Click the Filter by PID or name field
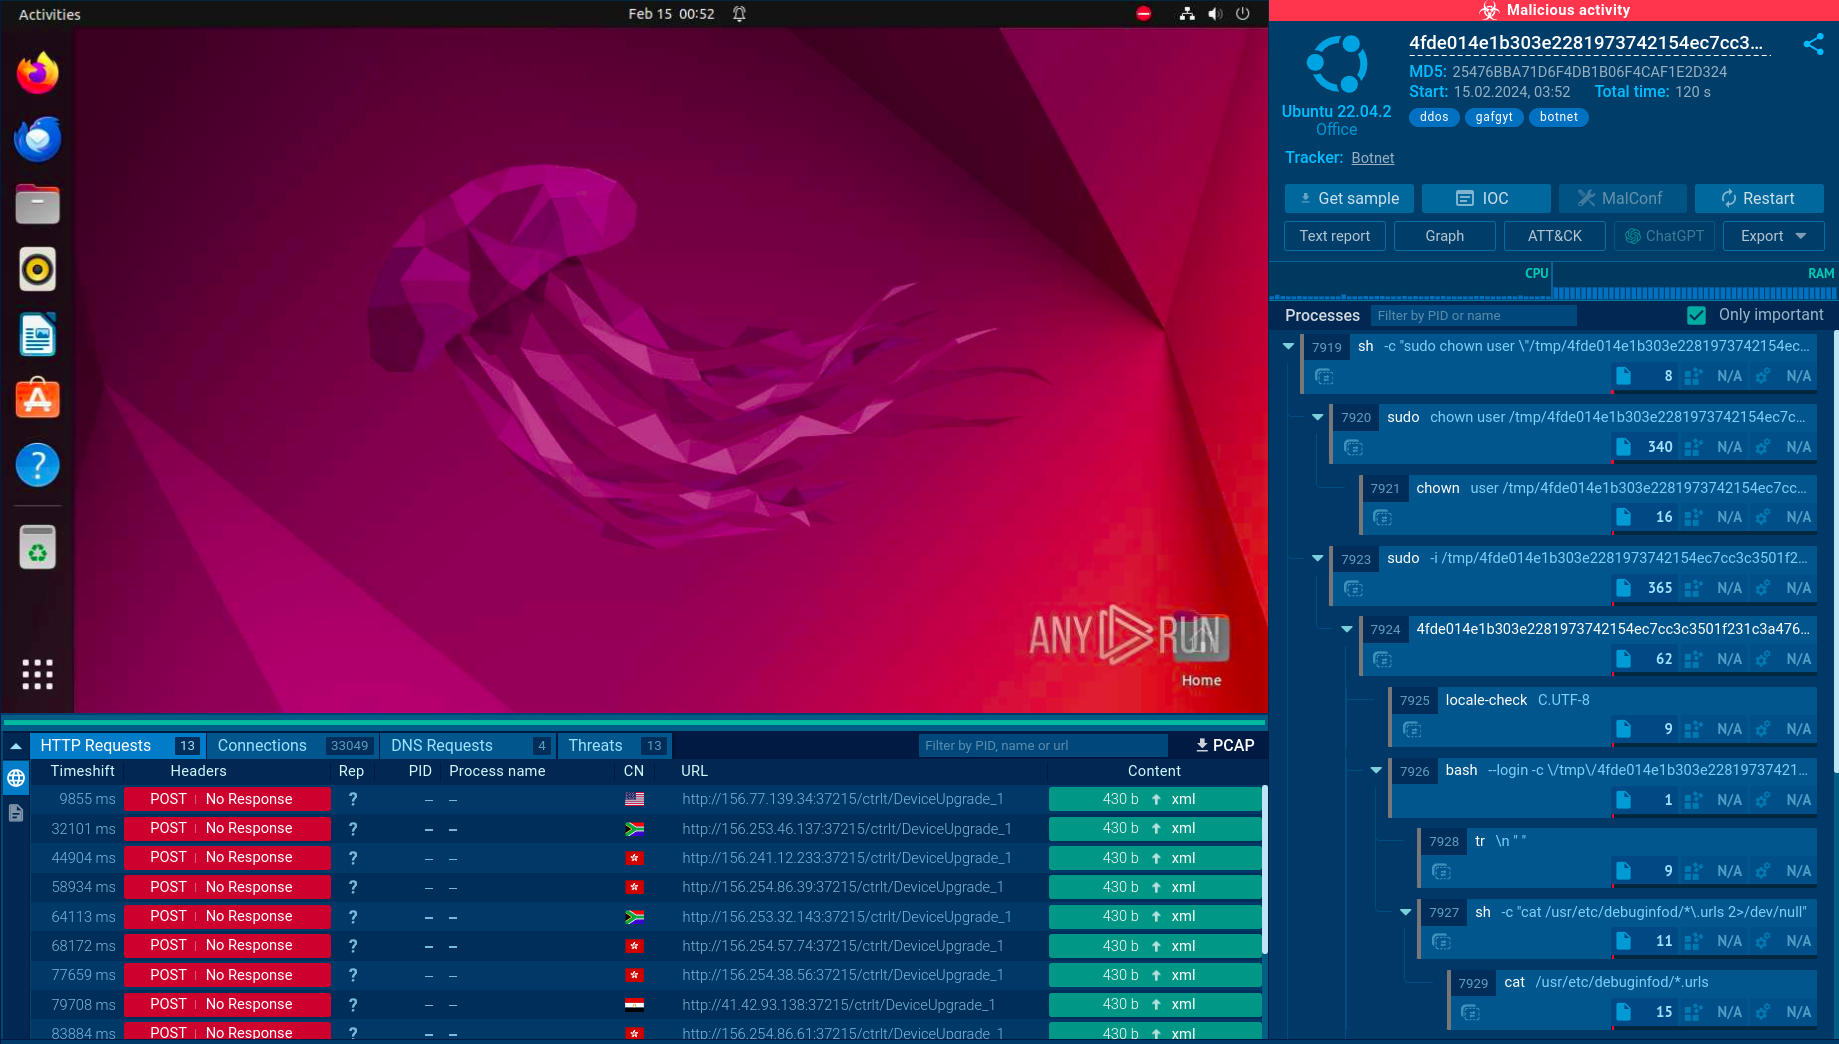Image resolution: width=1839 pixels, height=1044 pixels. click(x=1472, y=315)
